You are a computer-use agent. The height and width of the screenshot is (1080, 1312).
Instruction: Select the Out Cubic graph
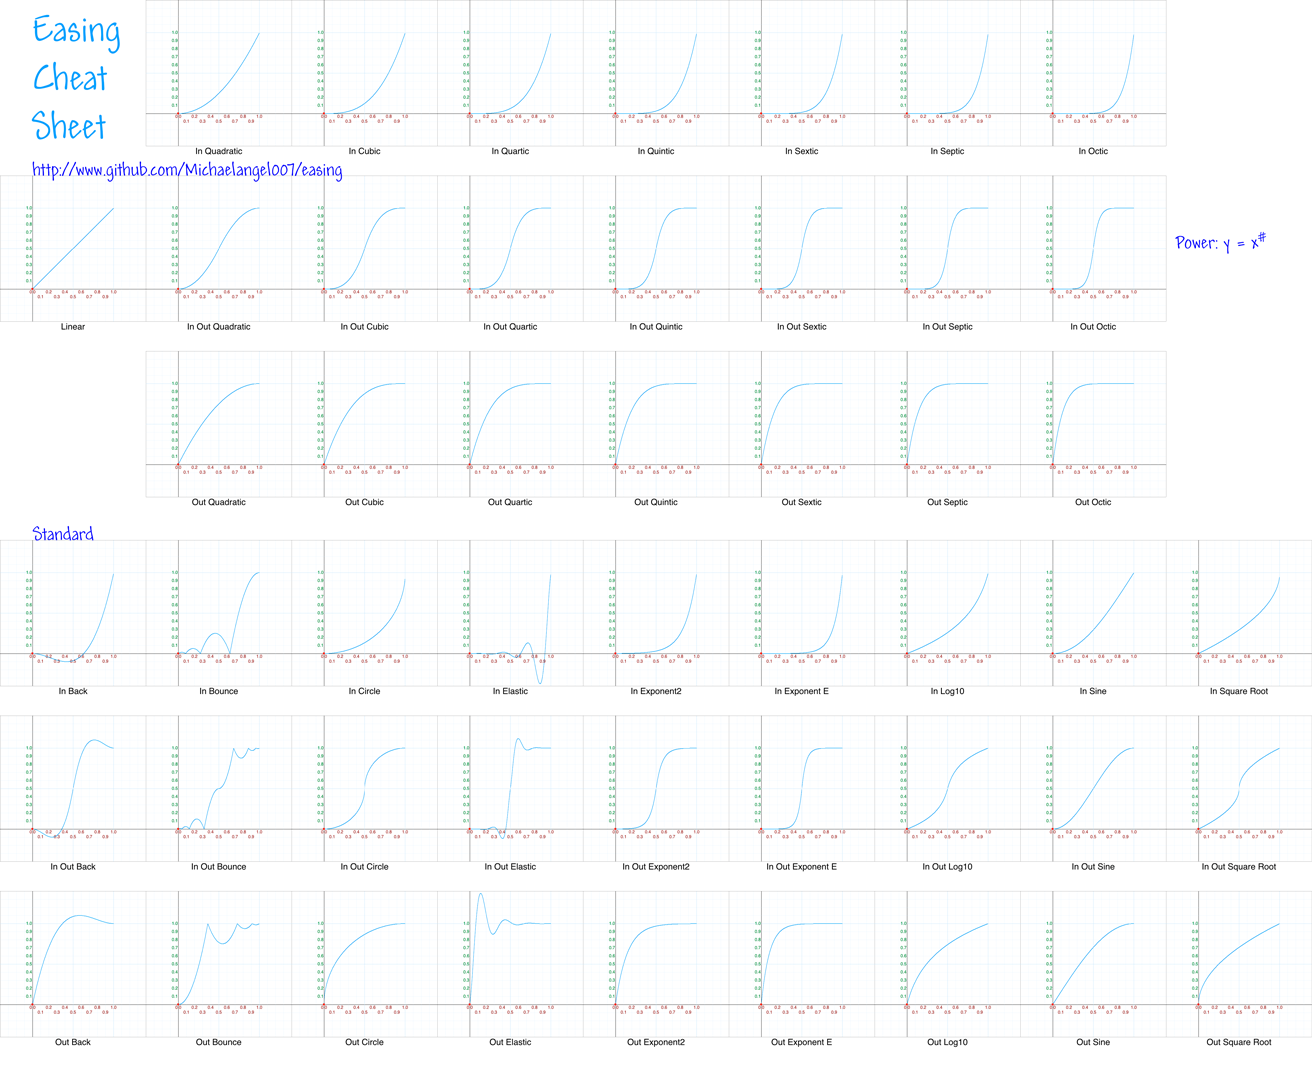pyautogui.click(x=365, y=424)
